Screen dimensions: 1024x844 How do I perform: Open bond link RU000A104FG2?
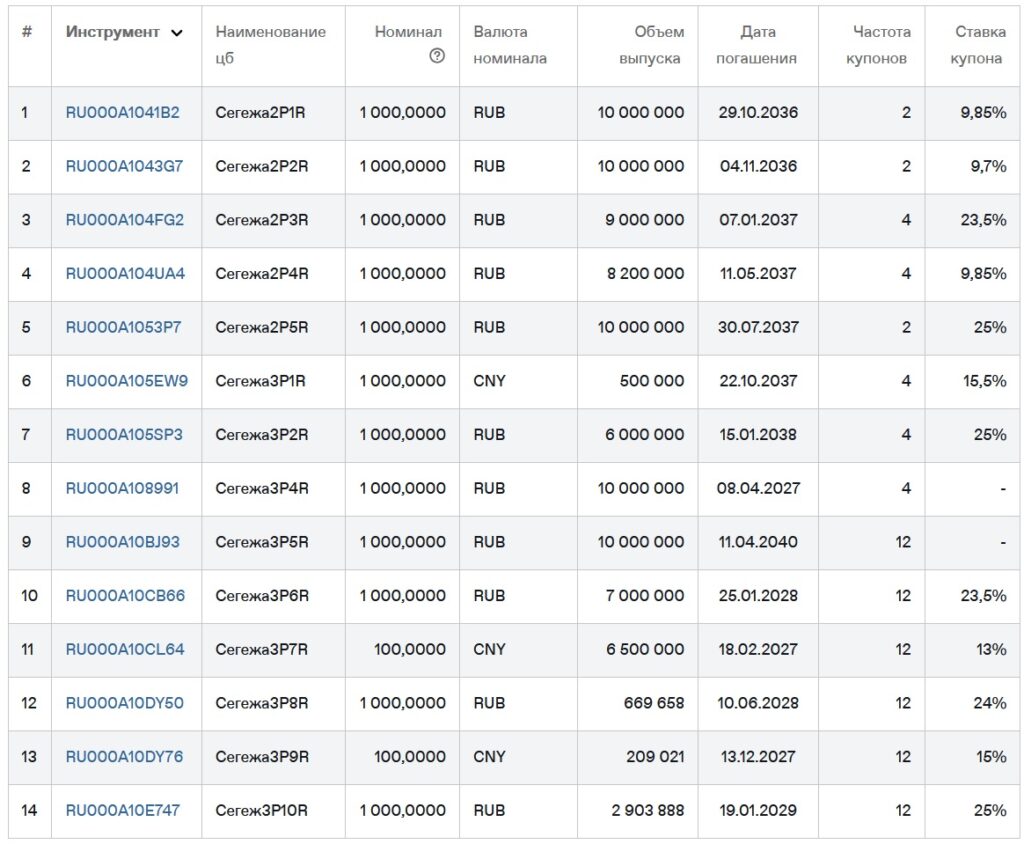[x=125, y=219]
